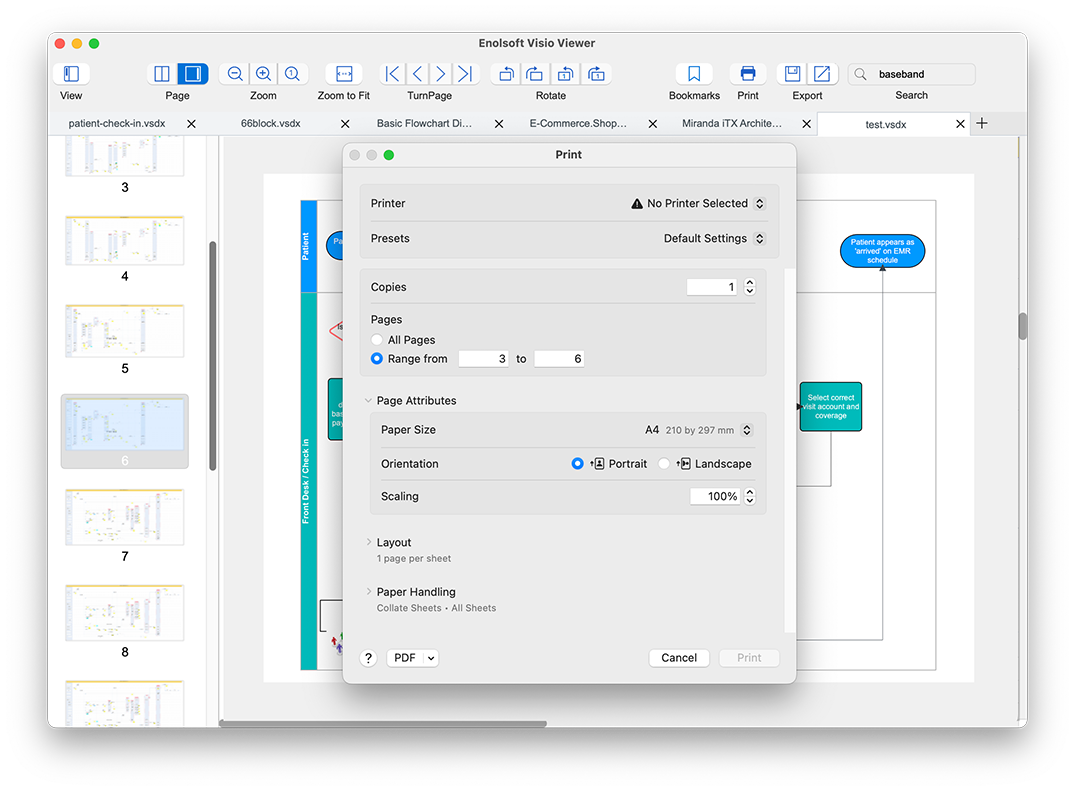The width and height of the screenshot is (1075, 791).
Task: Switch to the patient-check-in.vsdx tab
Action: [x=116, y=124]
